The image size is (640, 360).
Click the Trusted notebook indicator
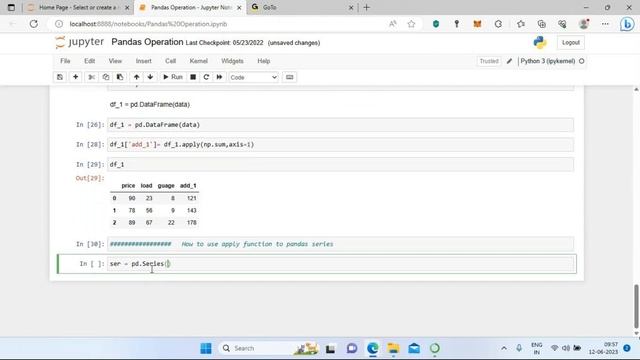pyautogui.click(x=489, y=61)
